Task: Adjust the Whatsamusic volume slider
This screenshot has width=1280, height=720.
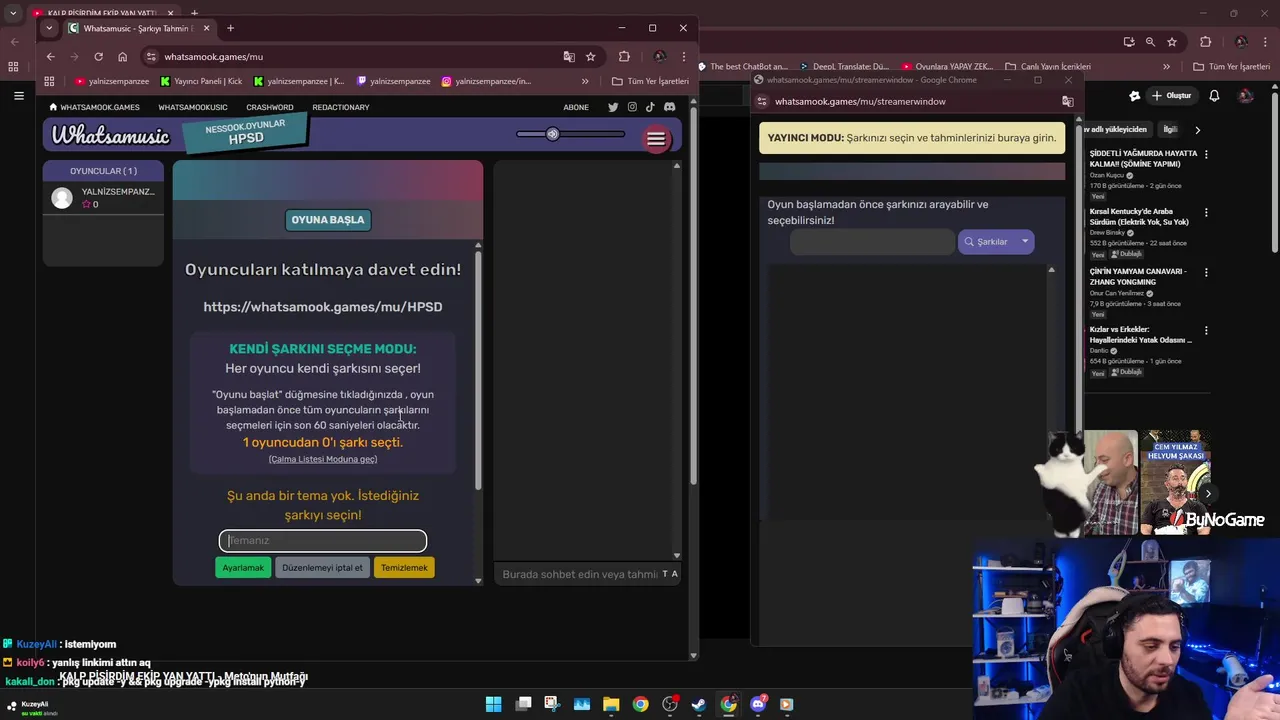Action: point(570,134)
